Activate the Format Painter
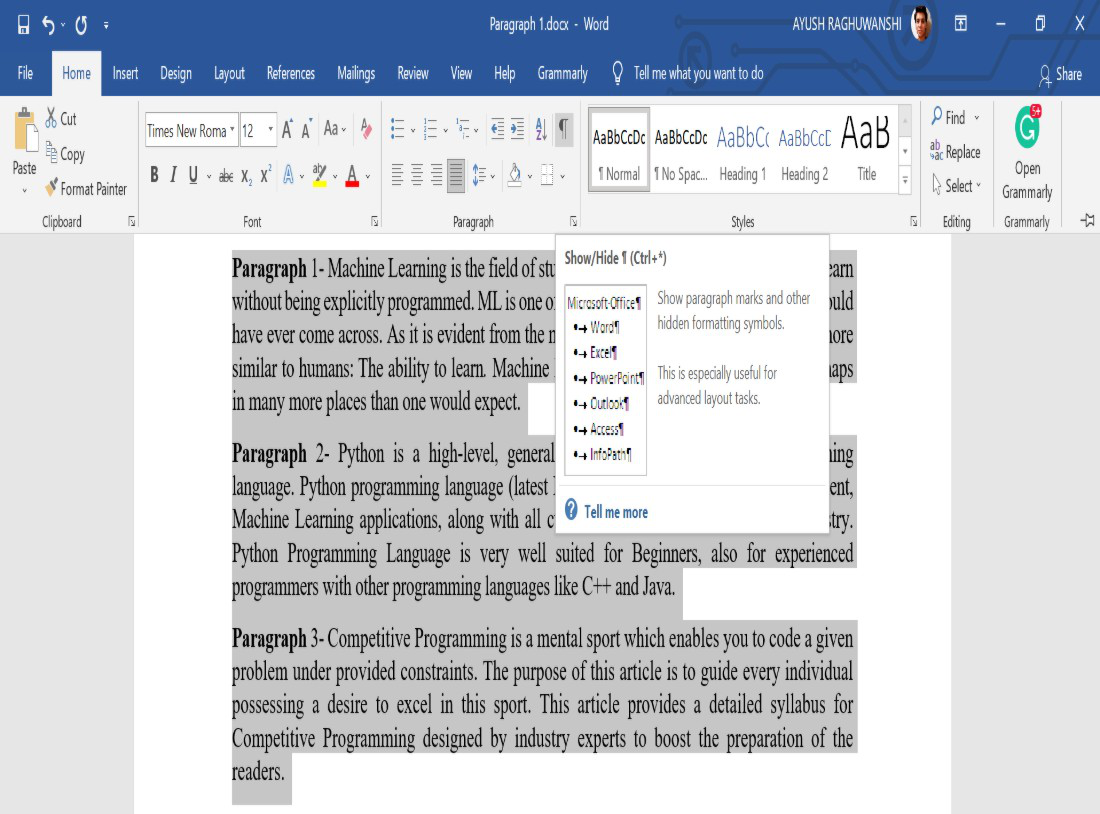This screenshot has width=1100, height=814. point(86,188)
